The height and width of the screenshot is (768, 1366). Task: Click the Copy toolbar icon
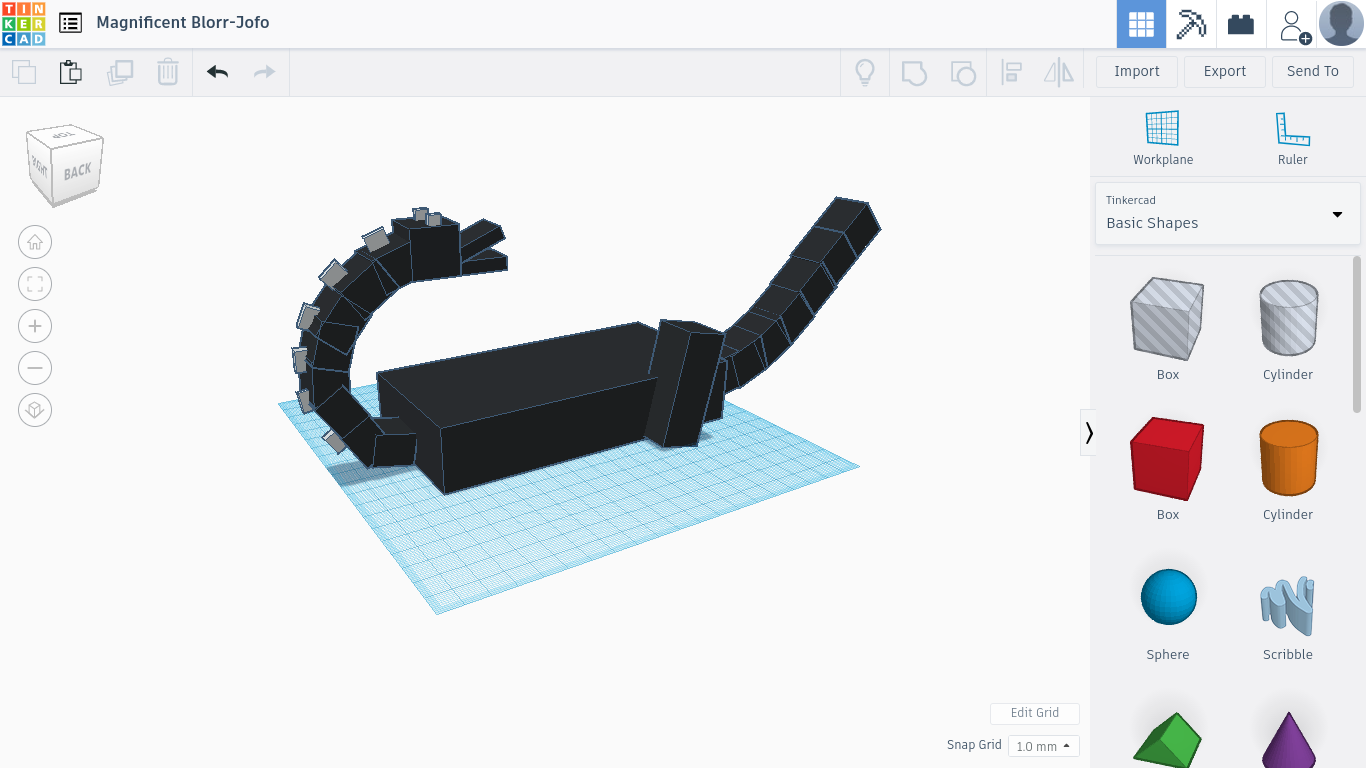24,72
